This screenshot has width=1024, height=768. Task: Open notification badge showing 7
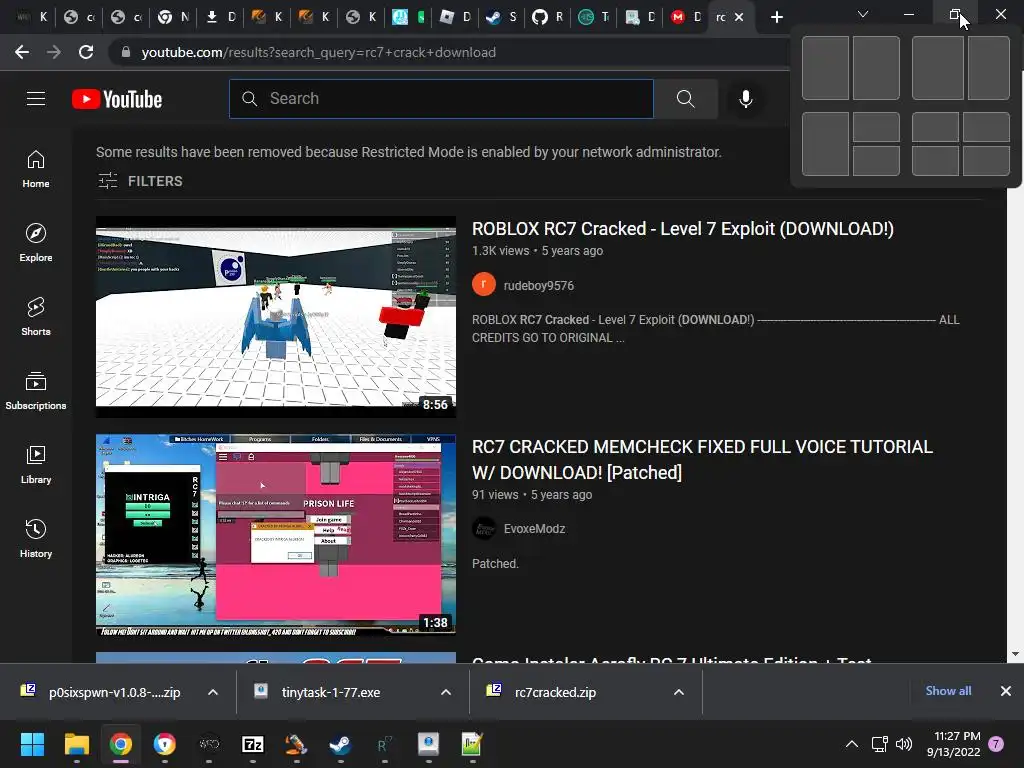996,744
